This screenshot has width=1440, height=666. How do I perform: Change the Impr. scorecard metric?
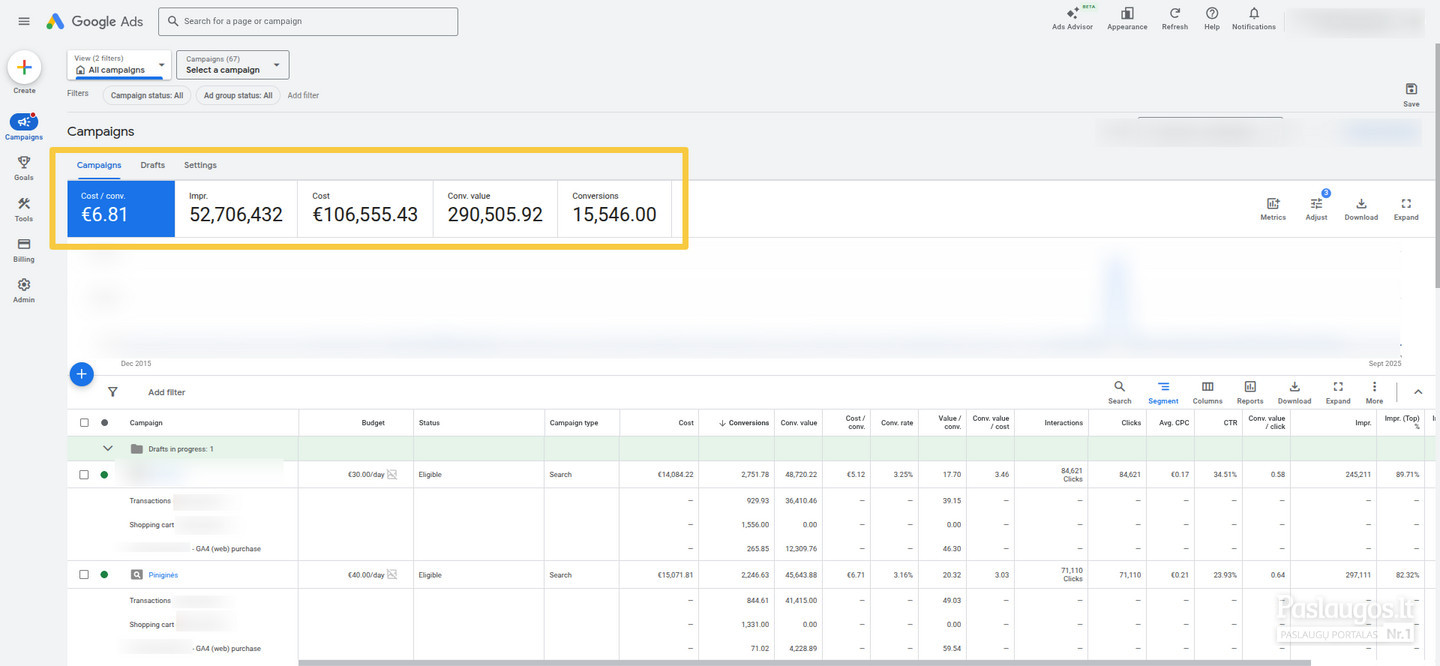(x=236, y=209)
